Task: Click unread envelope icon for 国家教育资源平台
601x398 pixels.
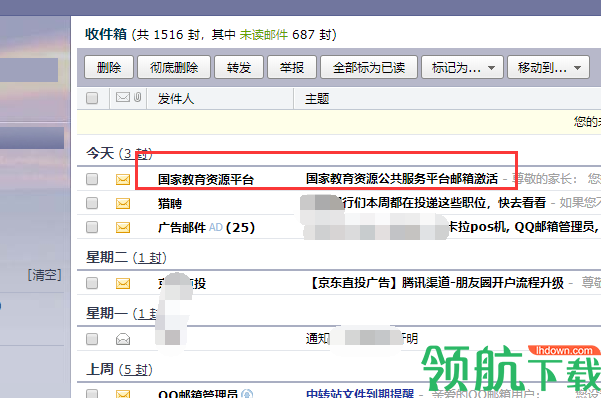Action: [x=123, y=179]
